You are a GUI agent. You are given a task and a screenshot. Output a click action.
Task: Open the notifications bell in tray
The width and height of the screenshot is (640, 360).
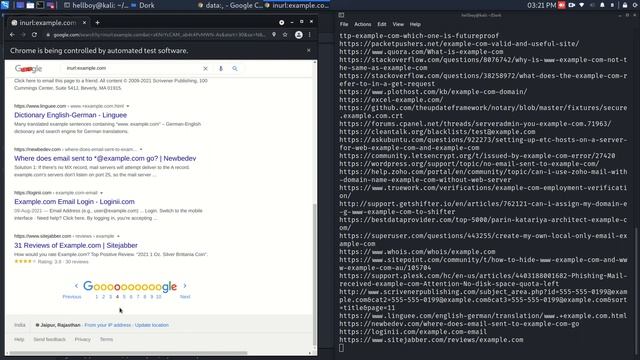click(x=602, y=5)
